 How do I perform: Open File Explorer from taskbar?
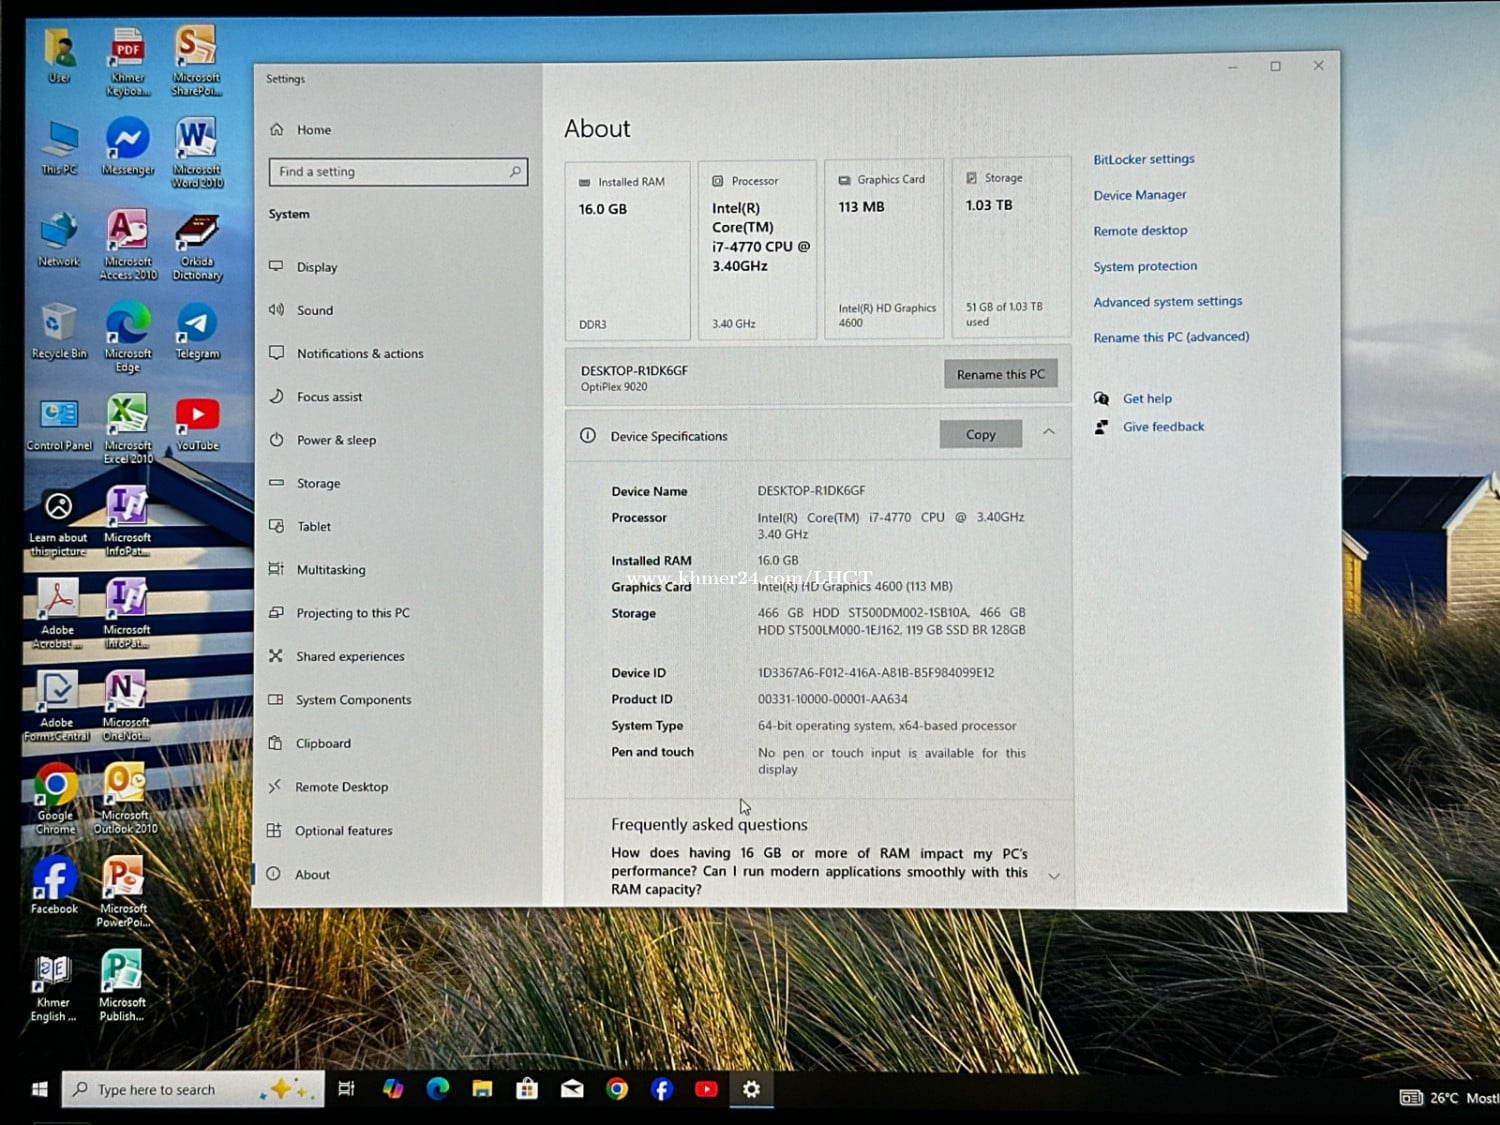[482, 1089]
